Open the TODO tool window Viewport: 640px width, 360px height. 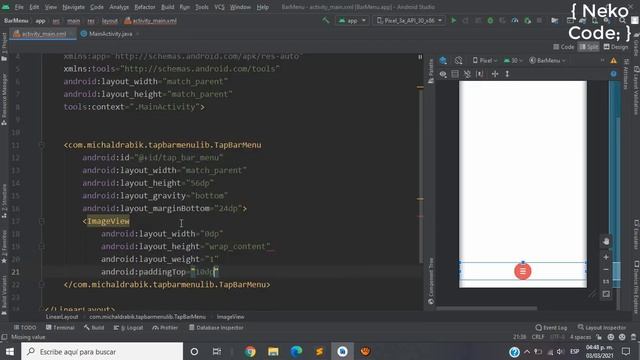point(25,327)
